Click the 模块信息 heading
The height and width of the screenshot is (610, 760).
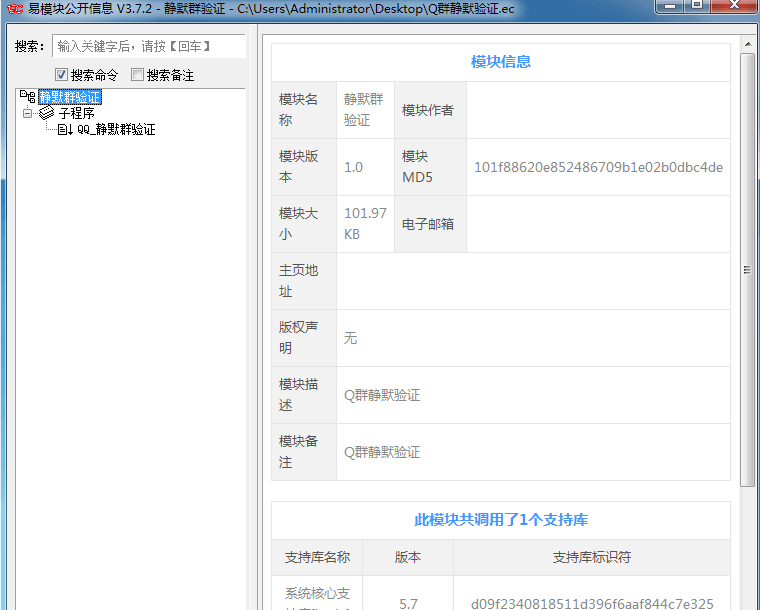[501, 62]
